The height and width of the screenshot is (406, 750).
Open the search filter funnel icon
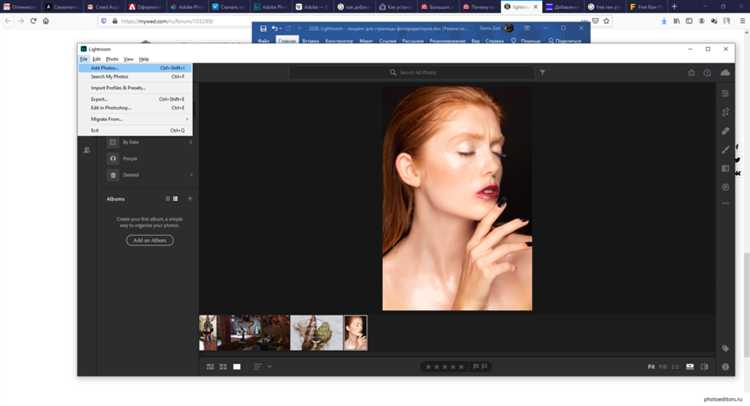(542, 73)
